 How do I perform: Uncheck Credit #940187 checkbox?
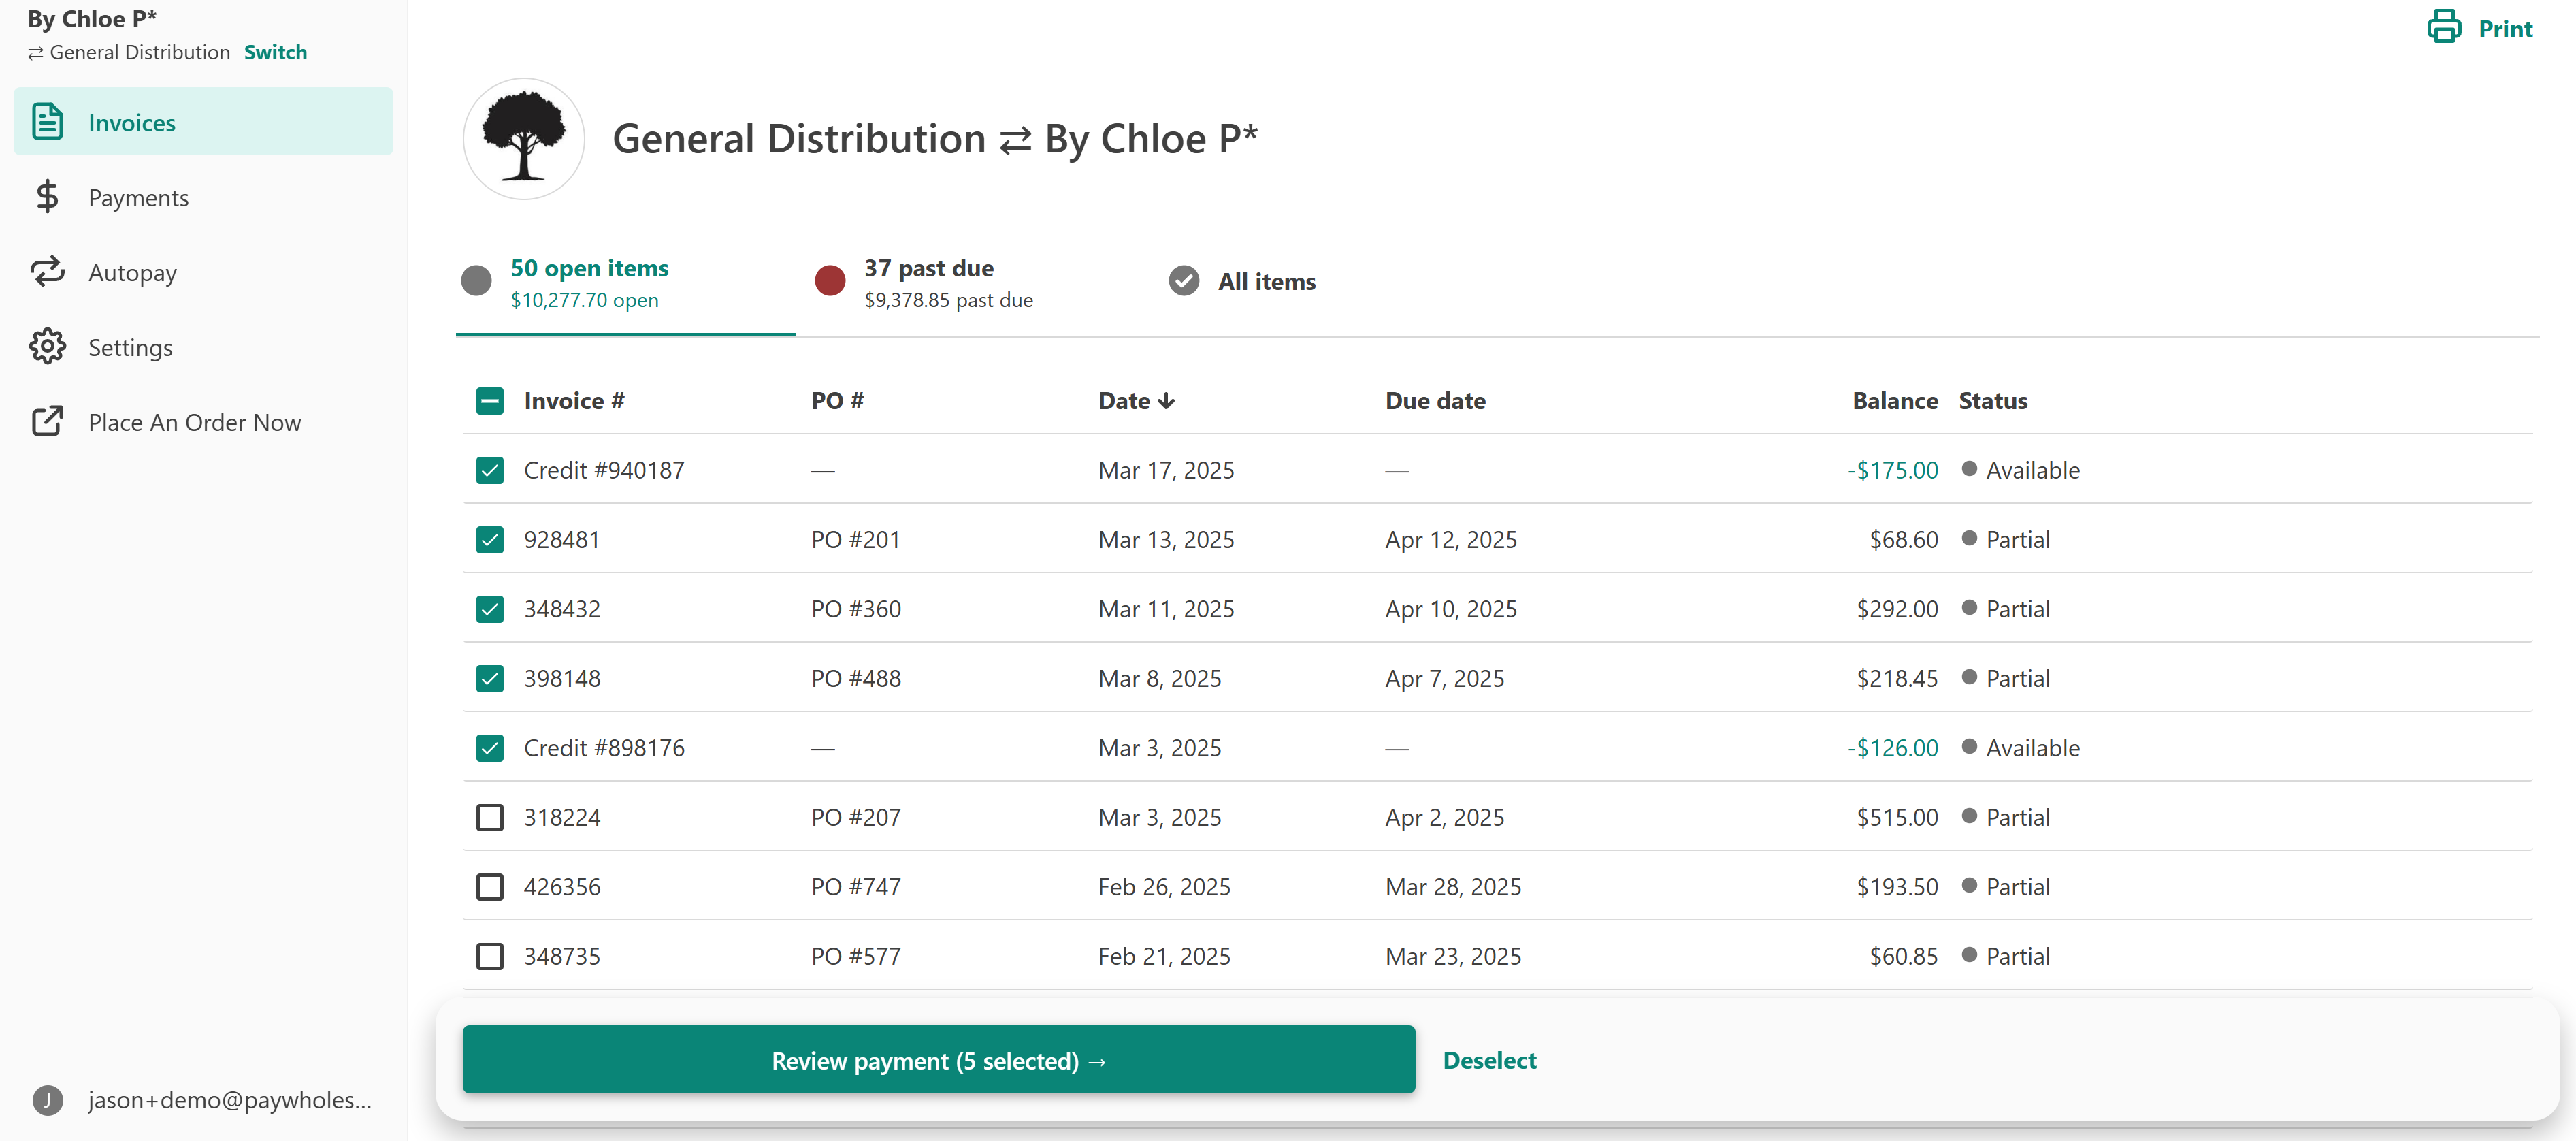(x=490, y=470)
